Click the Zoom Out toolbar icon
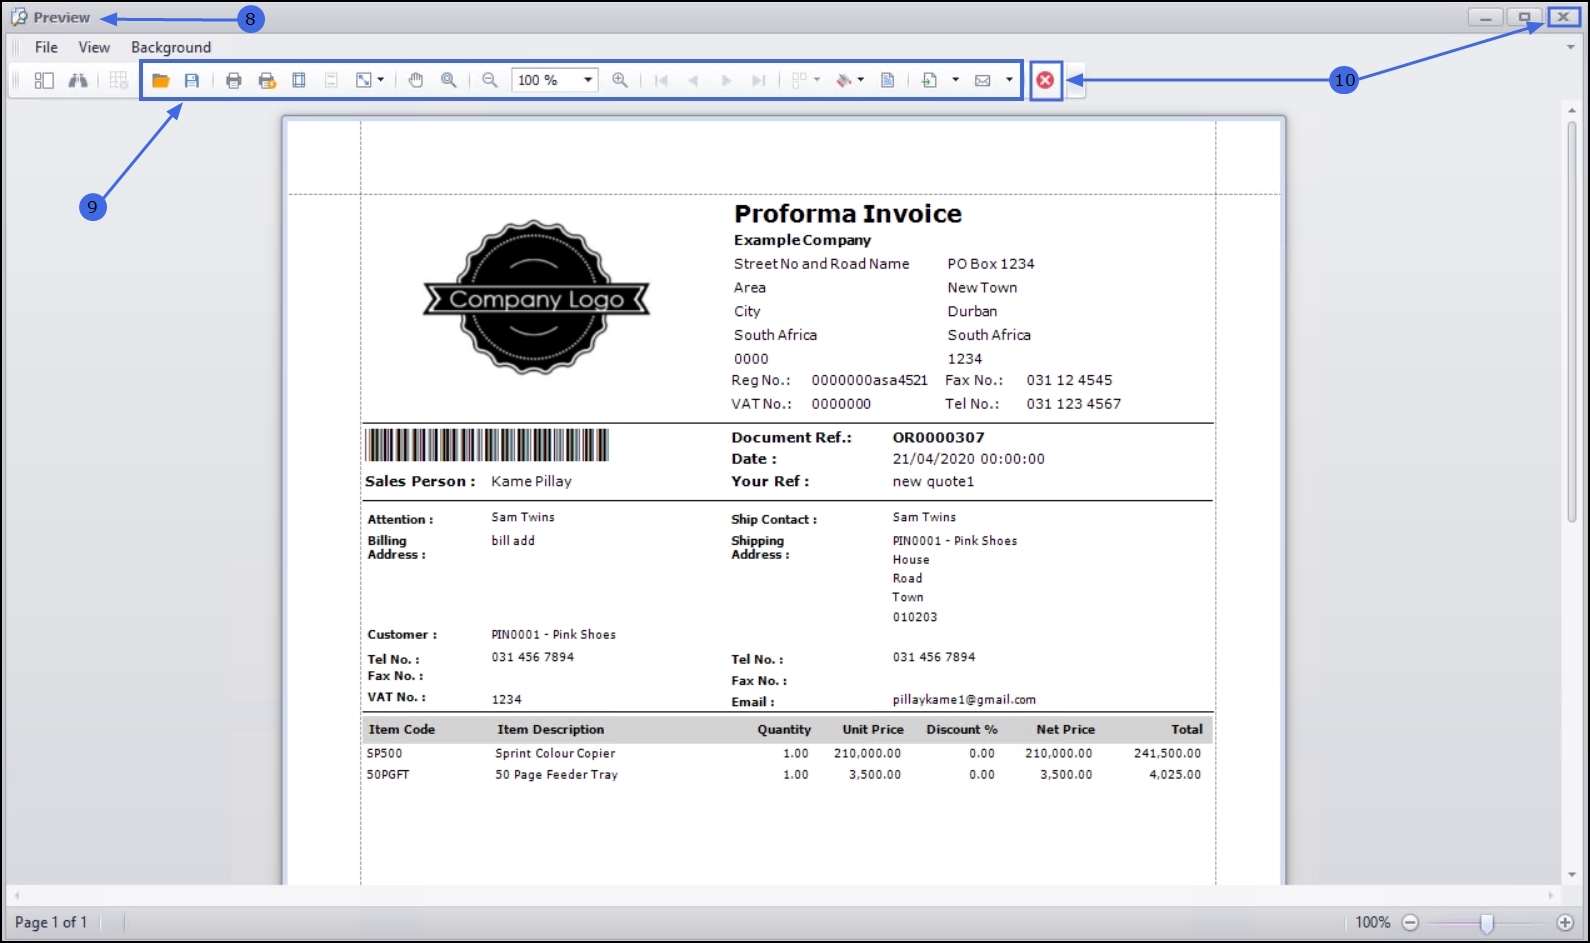The width and height of the screenshot is (1590, 943). (490, 80)
